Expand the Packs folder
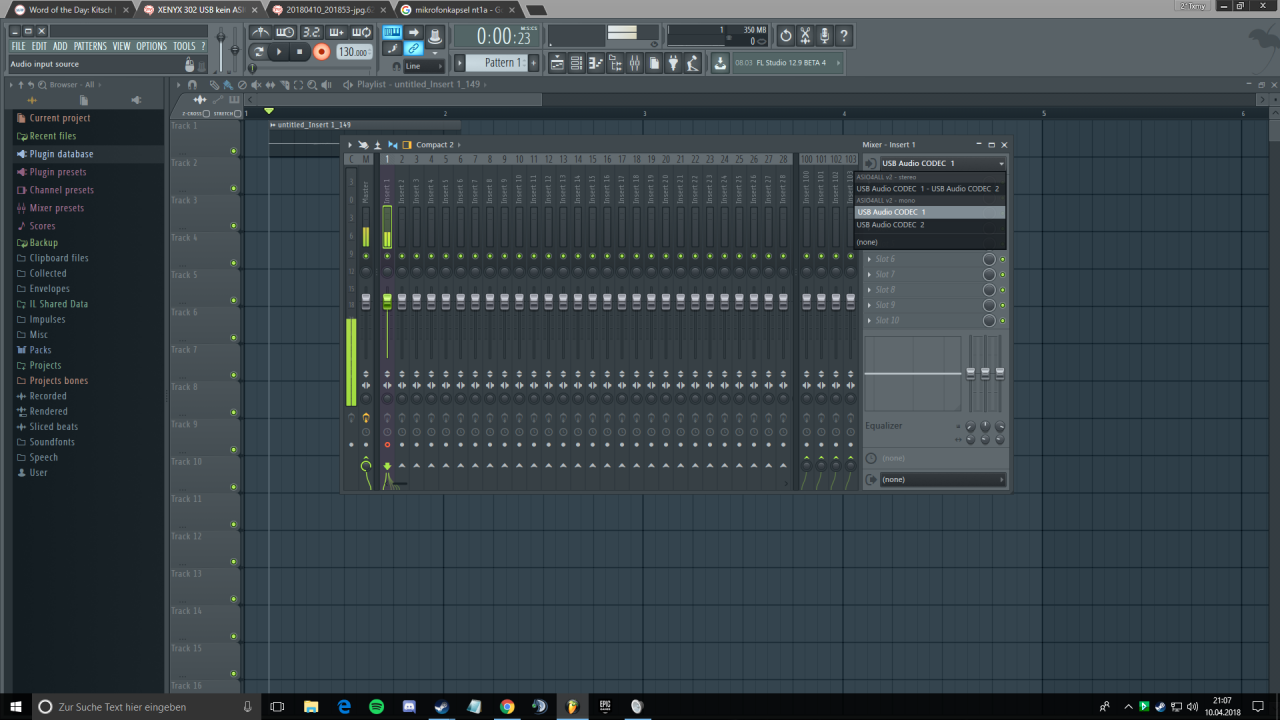 [x=40, y=350]
